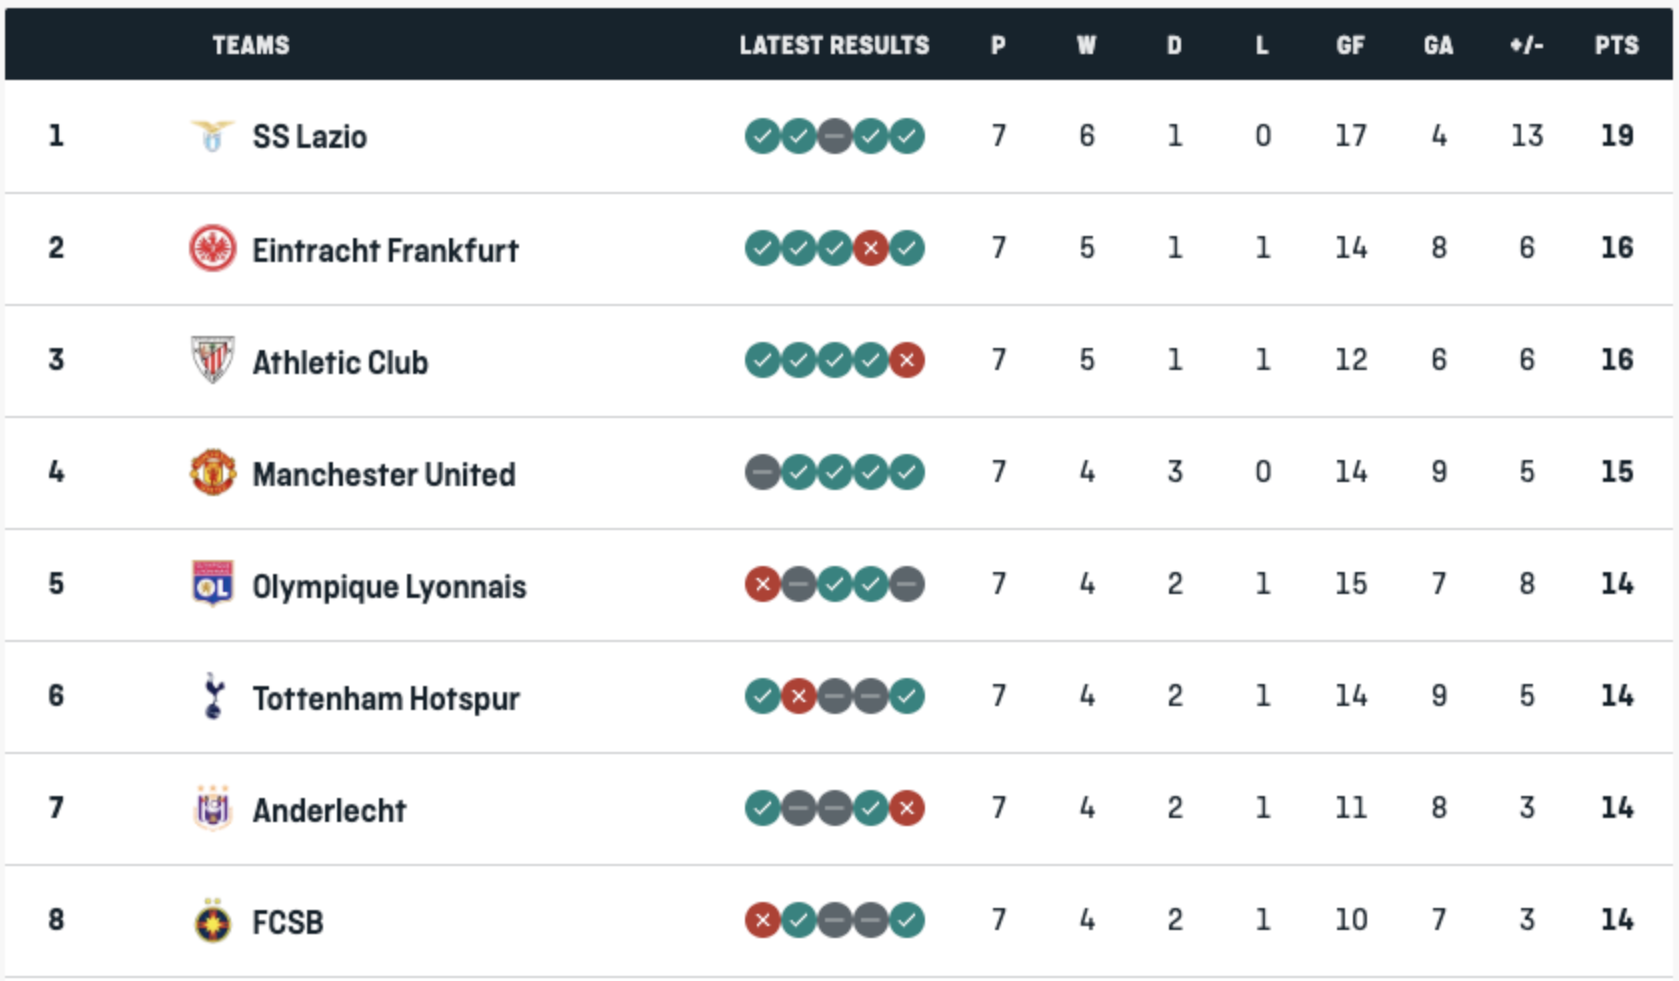The width and height of the screenshot is (1679, 981).
Task: Click the Anderlecht club crest
Action: click(x=212, y=808)
